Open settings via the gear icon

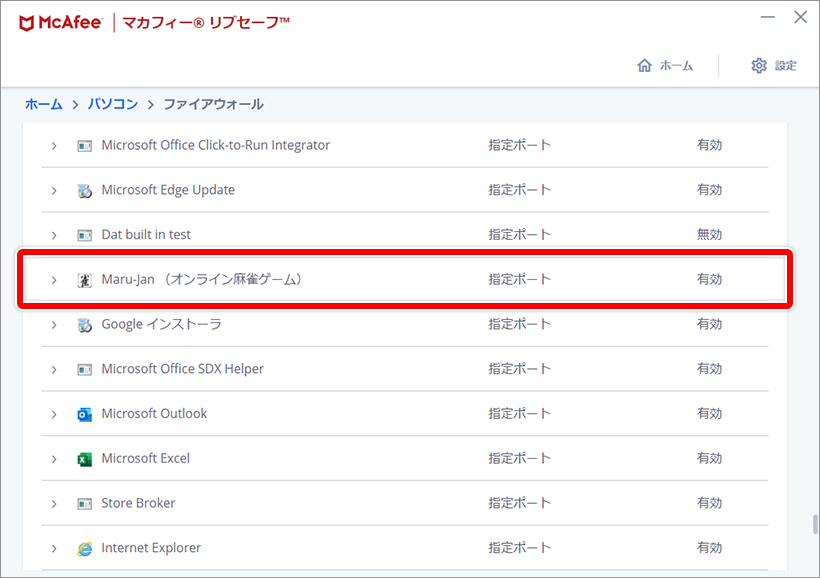coord(759,65)
